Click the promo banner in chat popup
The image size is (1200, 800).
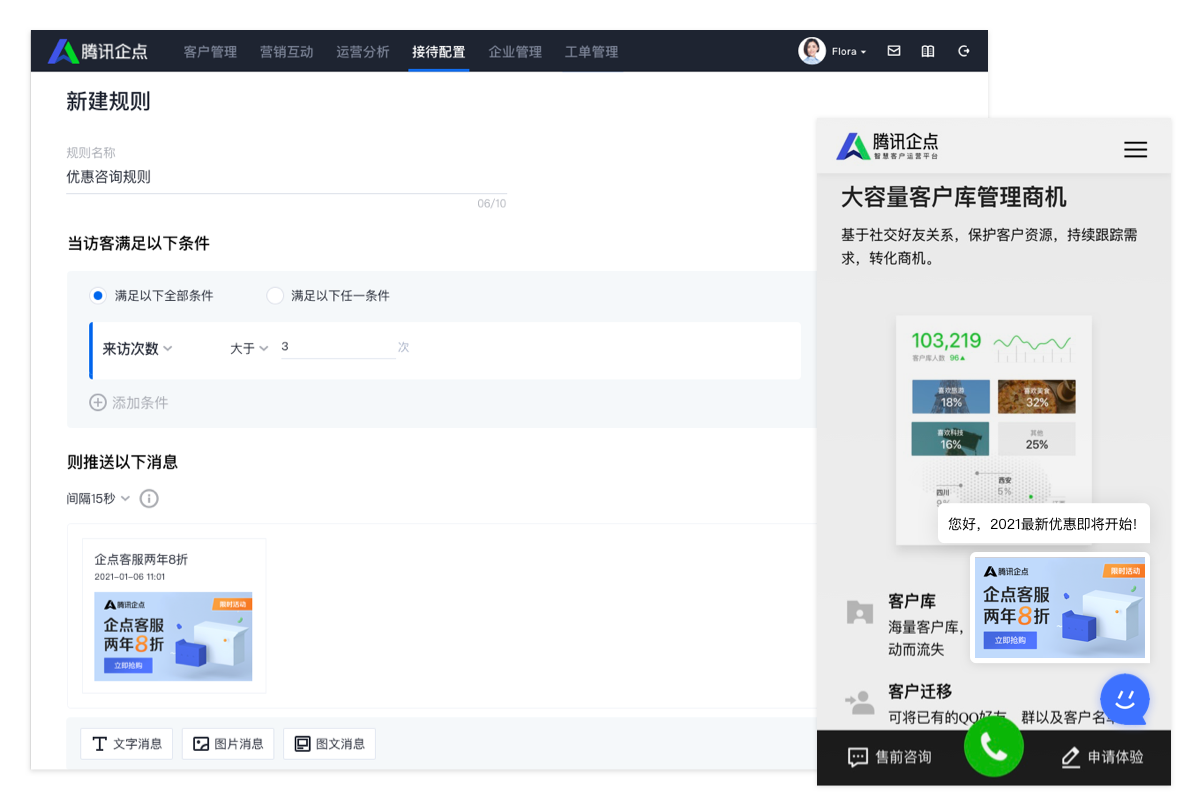[x=1060, y=607]
